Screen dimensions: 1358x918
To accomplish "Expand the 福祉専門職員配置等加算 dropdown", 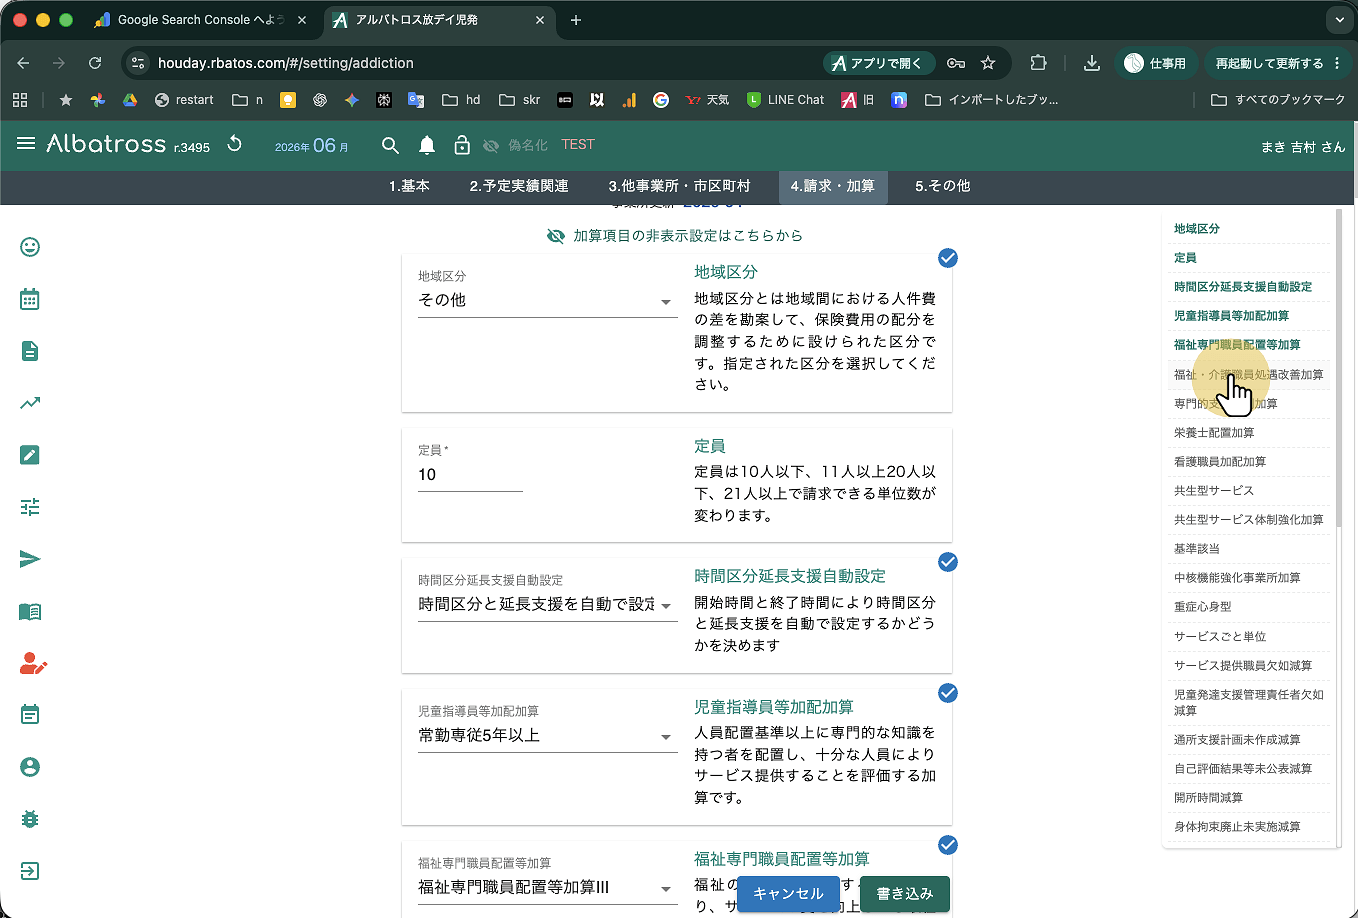I will point(547,888).
